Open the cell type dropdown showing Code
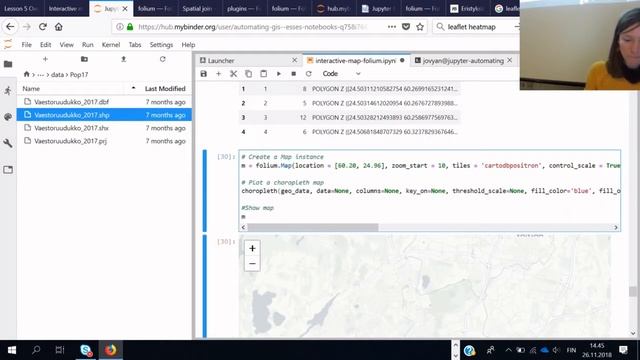The height and width of the screenshot is (360, 640). 341,74
